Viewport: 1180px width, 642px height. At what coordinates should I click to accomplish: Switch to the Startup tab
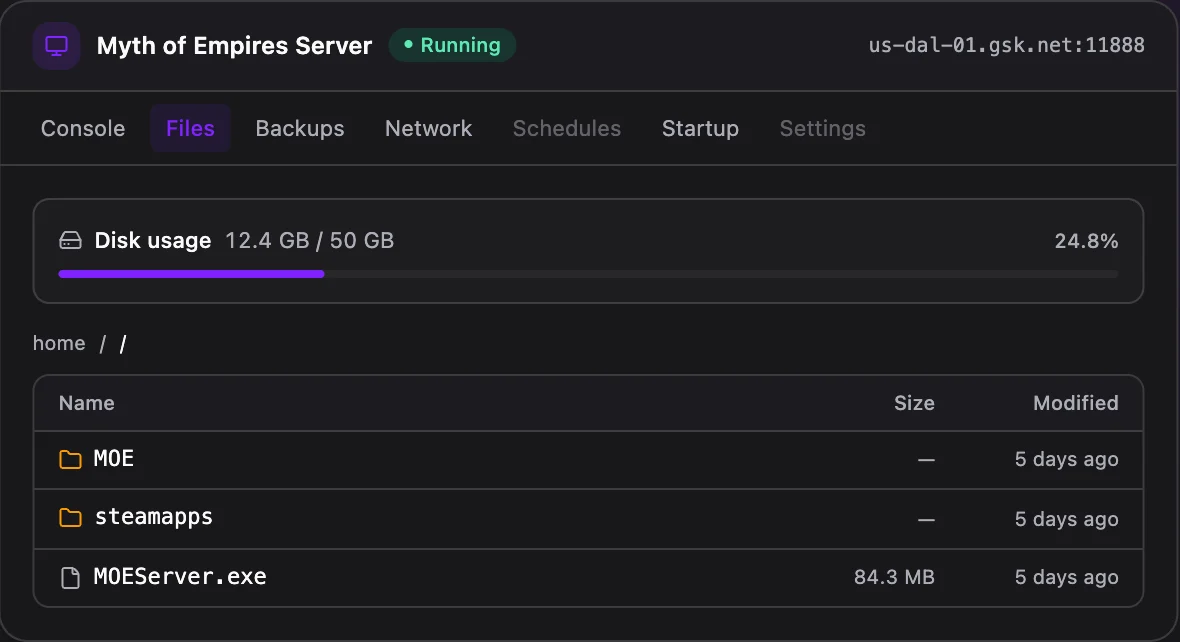(x=700, y=129)
